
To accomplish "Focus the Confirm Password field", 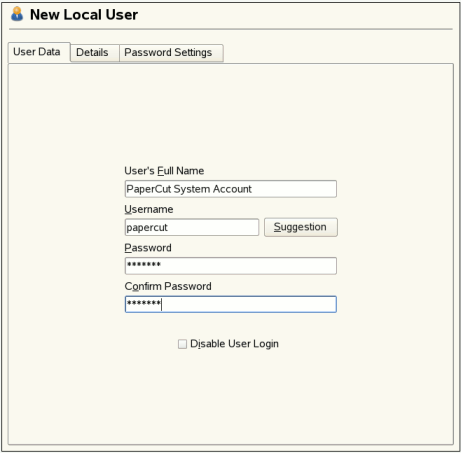I will tap(231, 304).
